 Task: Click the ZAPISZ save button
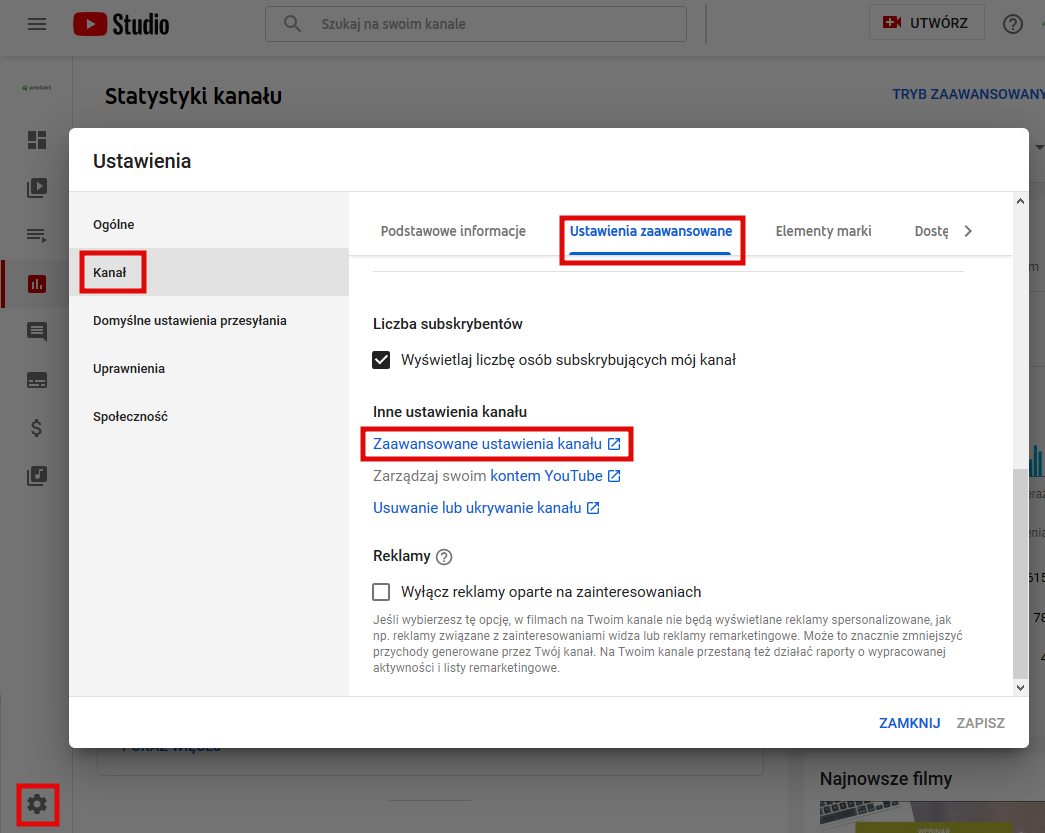point(980,723)
